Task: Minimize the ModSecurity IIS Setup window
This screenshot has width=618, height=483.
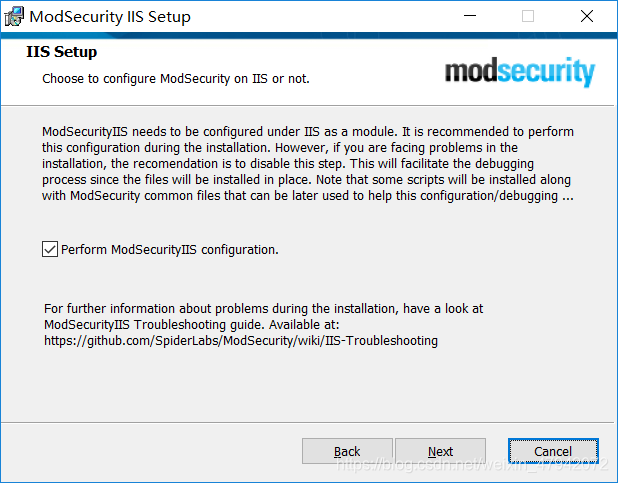Action: tap(470, 17)
